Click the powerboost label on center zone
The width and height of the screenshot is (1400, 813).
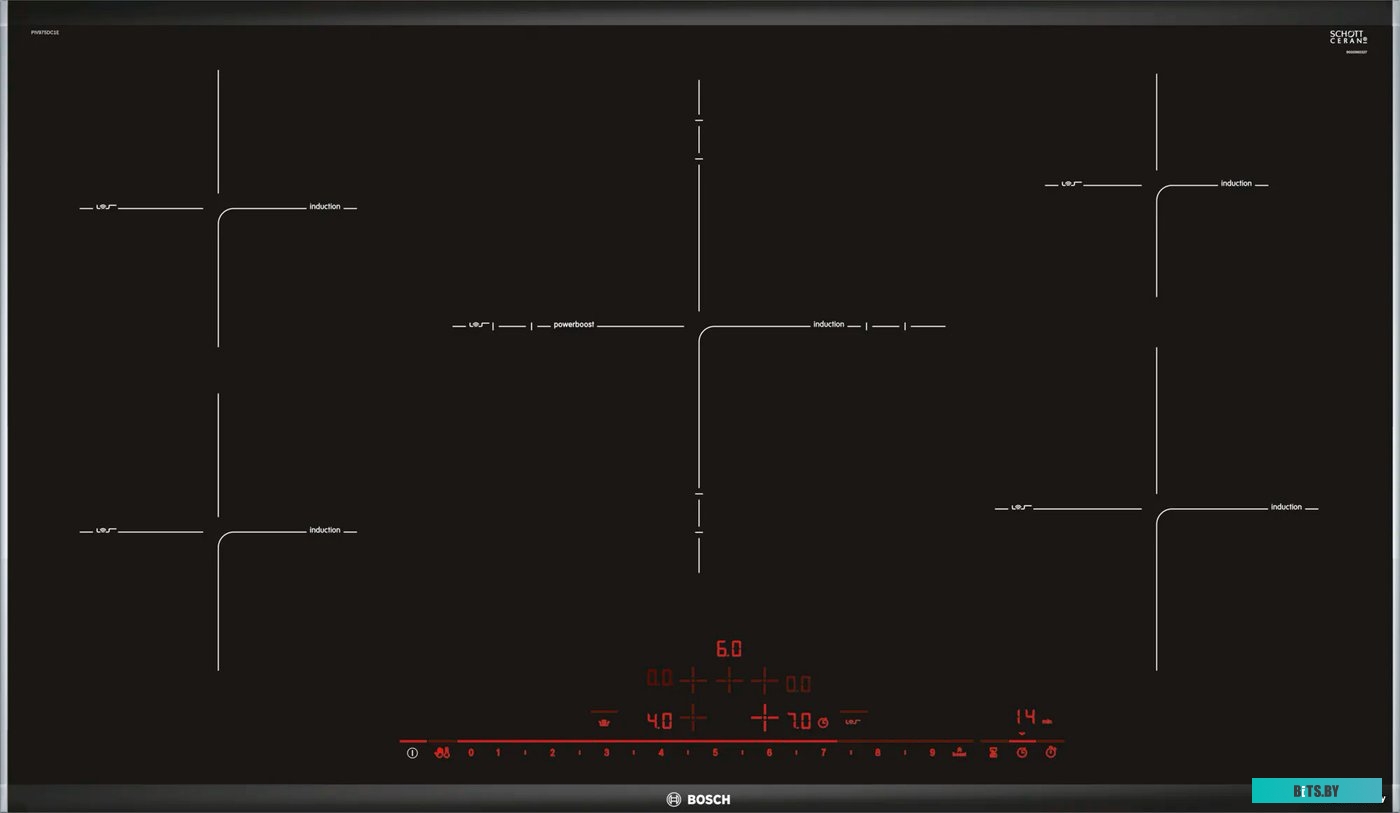pyautogui.click(x=573, y=325)
